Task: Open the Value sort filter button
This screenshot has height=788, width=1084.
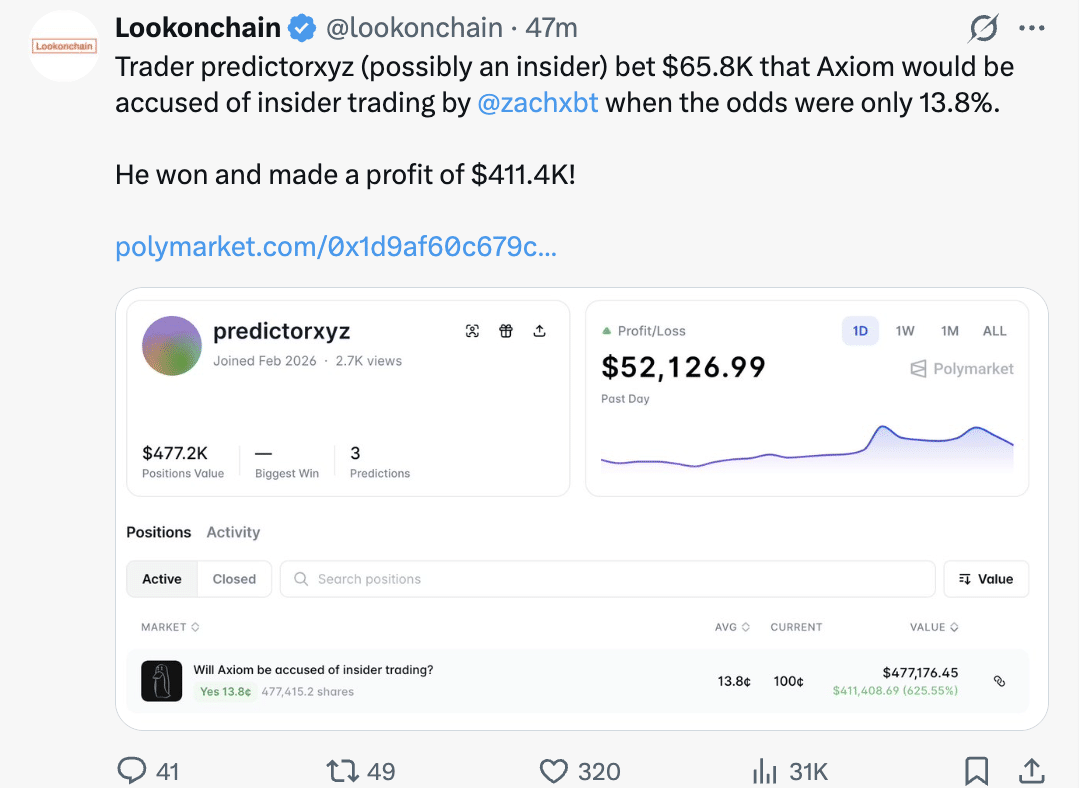Action: point(986,578)
